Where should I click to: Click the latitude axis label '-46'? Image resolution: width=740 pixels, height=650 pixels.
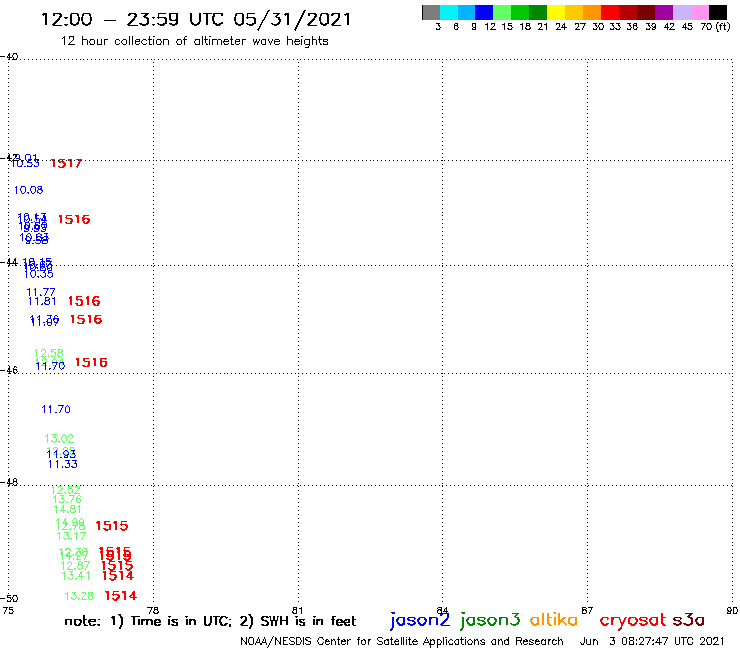[x=9, y=370]
